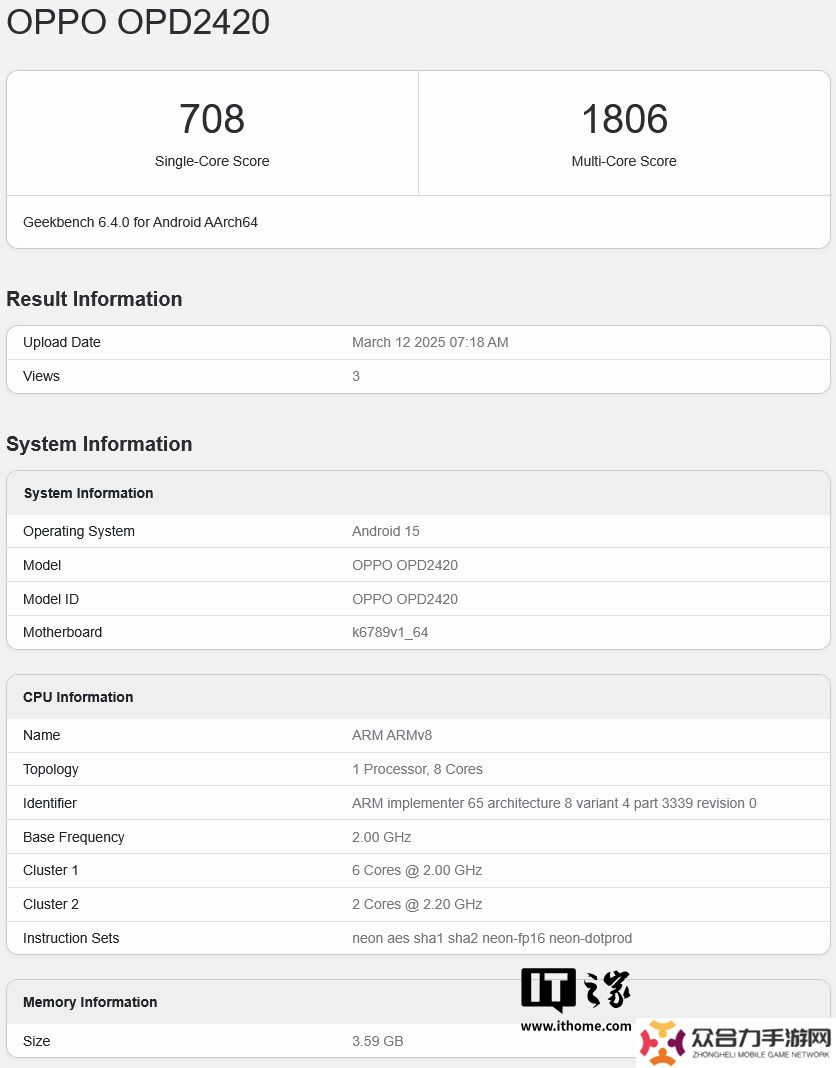
Task: Click the OPPO OPD2420 value in Model row
Action: pos(405,565)
